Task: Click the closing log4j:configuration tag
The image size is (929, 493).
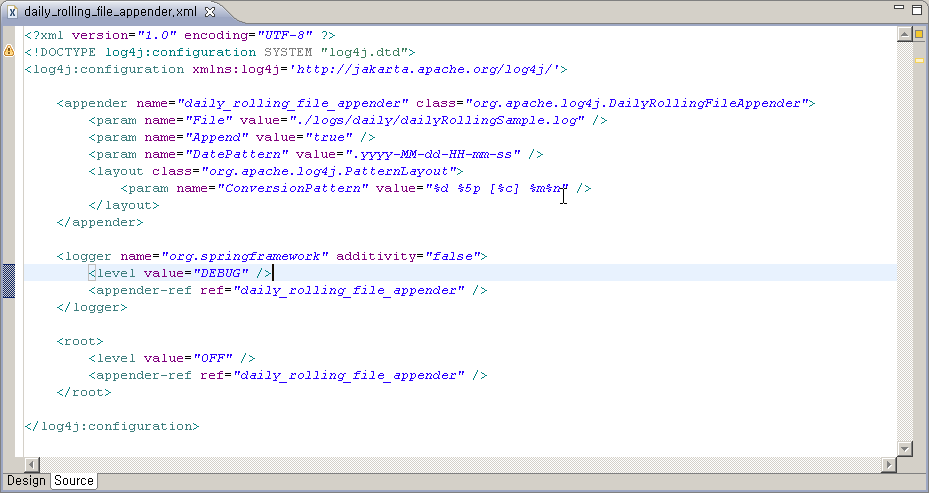Action: tap(112, 426)
